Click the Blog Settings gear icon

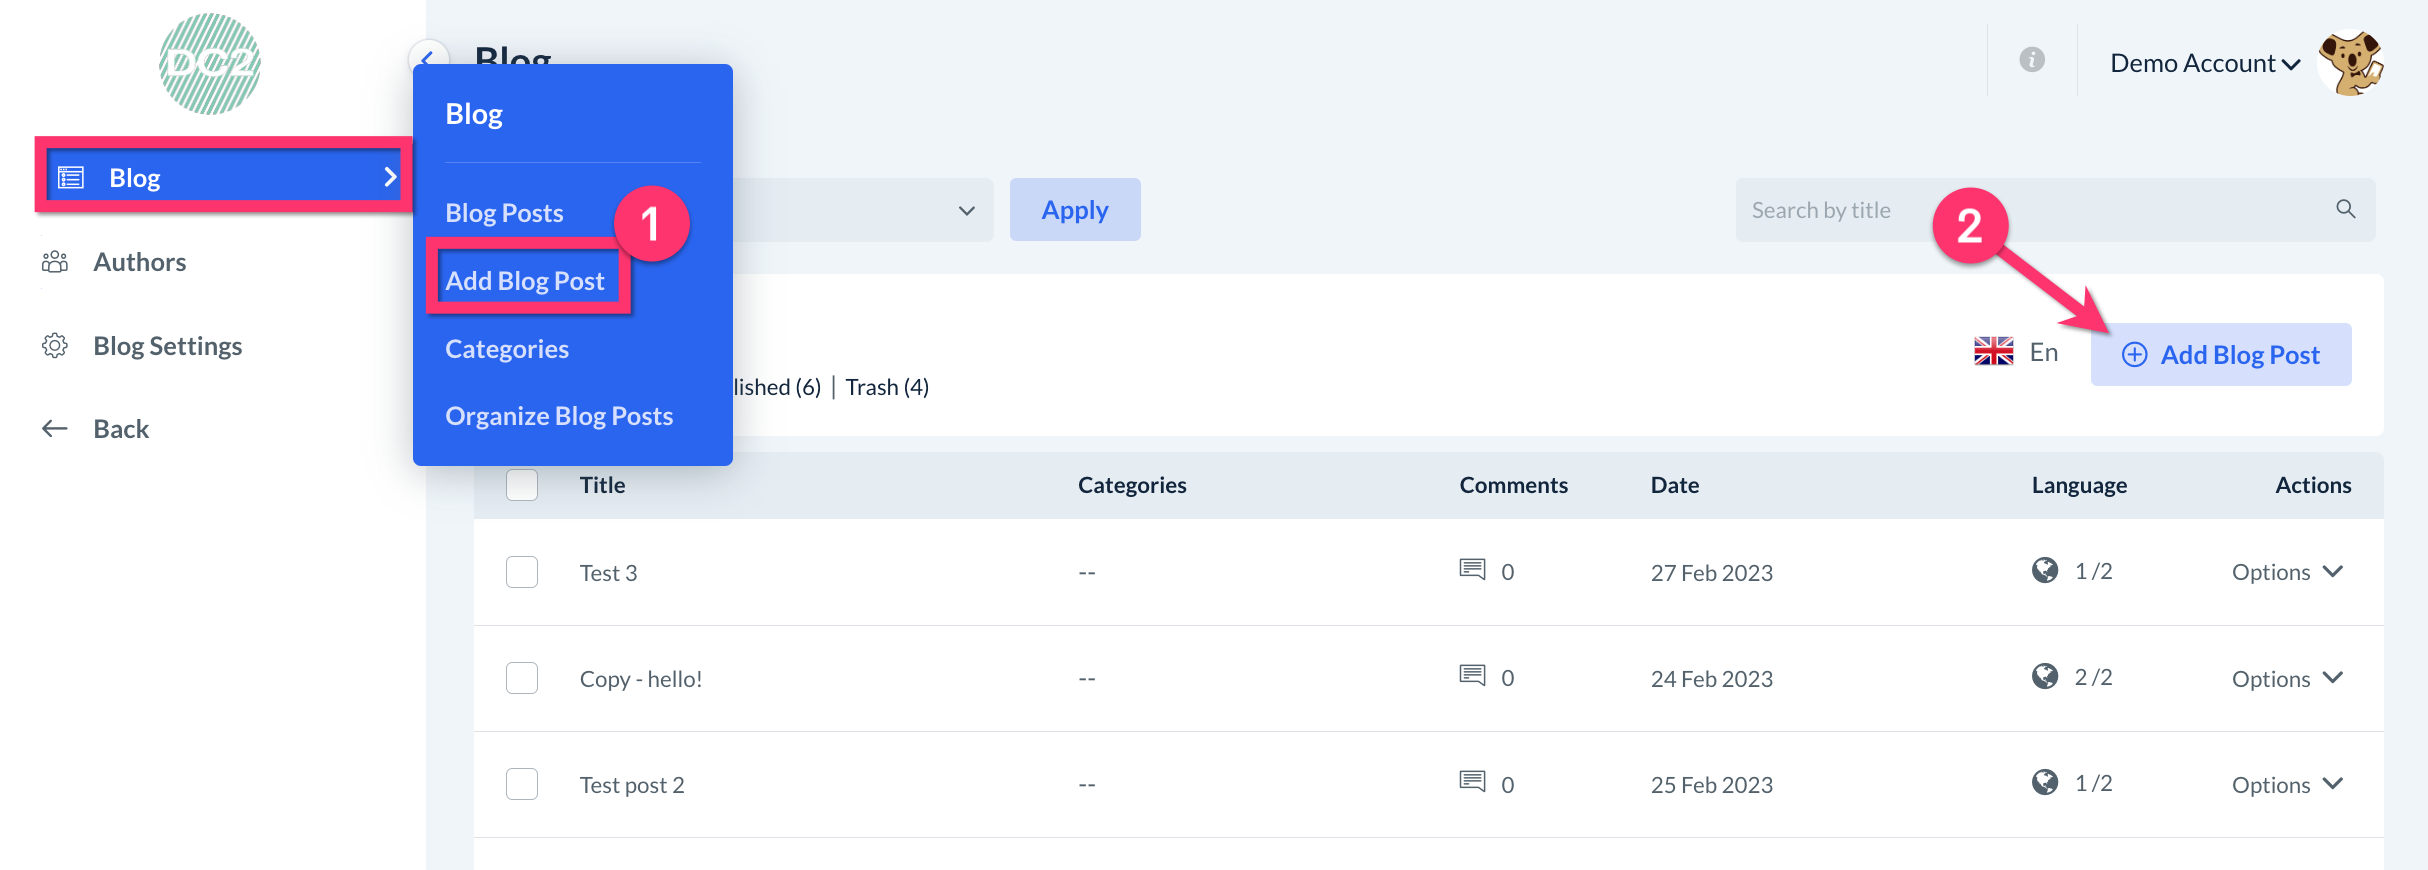coord(55,346)
